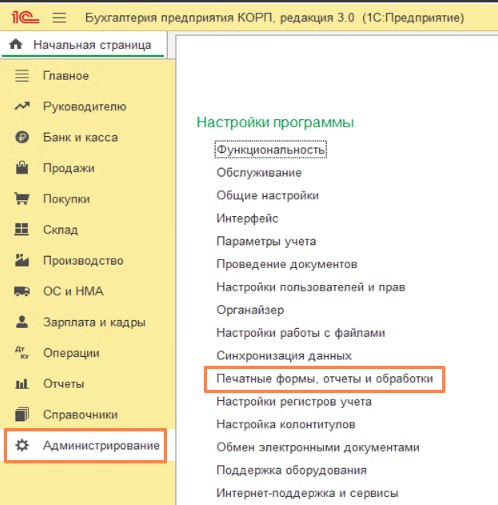498x505 pixels.
Task: Open Интернет-поддержка и сервисы link
Action: pyautogui.click(x=307, y=493)
